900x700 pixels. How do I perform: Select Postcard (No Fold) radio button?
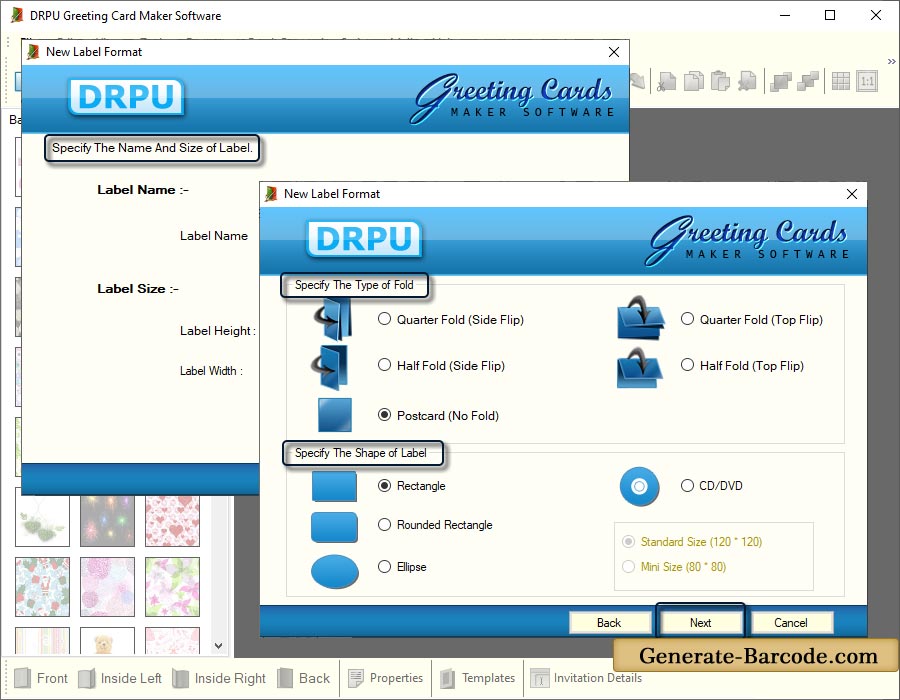[385, 415]
